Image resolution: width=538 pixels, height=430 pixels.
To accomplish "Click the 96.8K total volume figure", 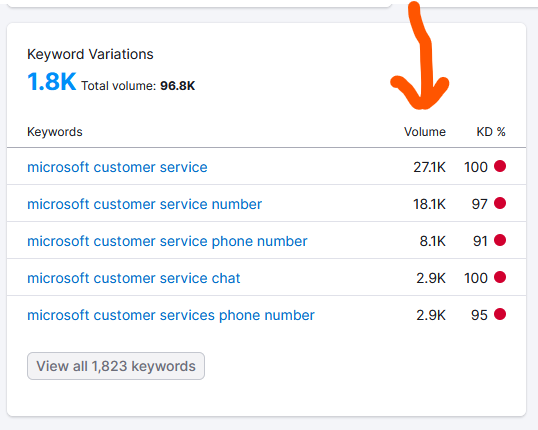I will (x=177, y=85).
